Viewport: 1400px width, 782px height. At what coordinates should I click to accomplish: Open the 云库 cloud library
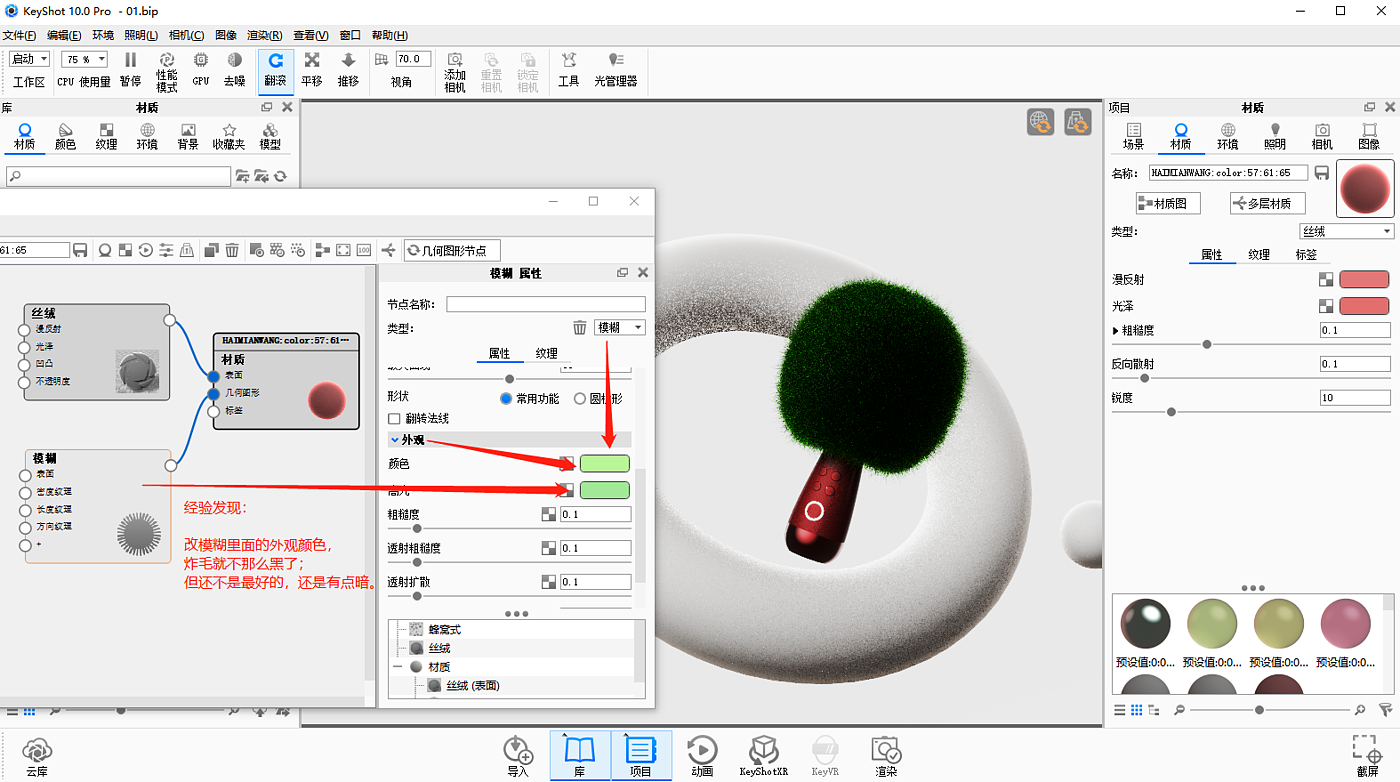37,750
